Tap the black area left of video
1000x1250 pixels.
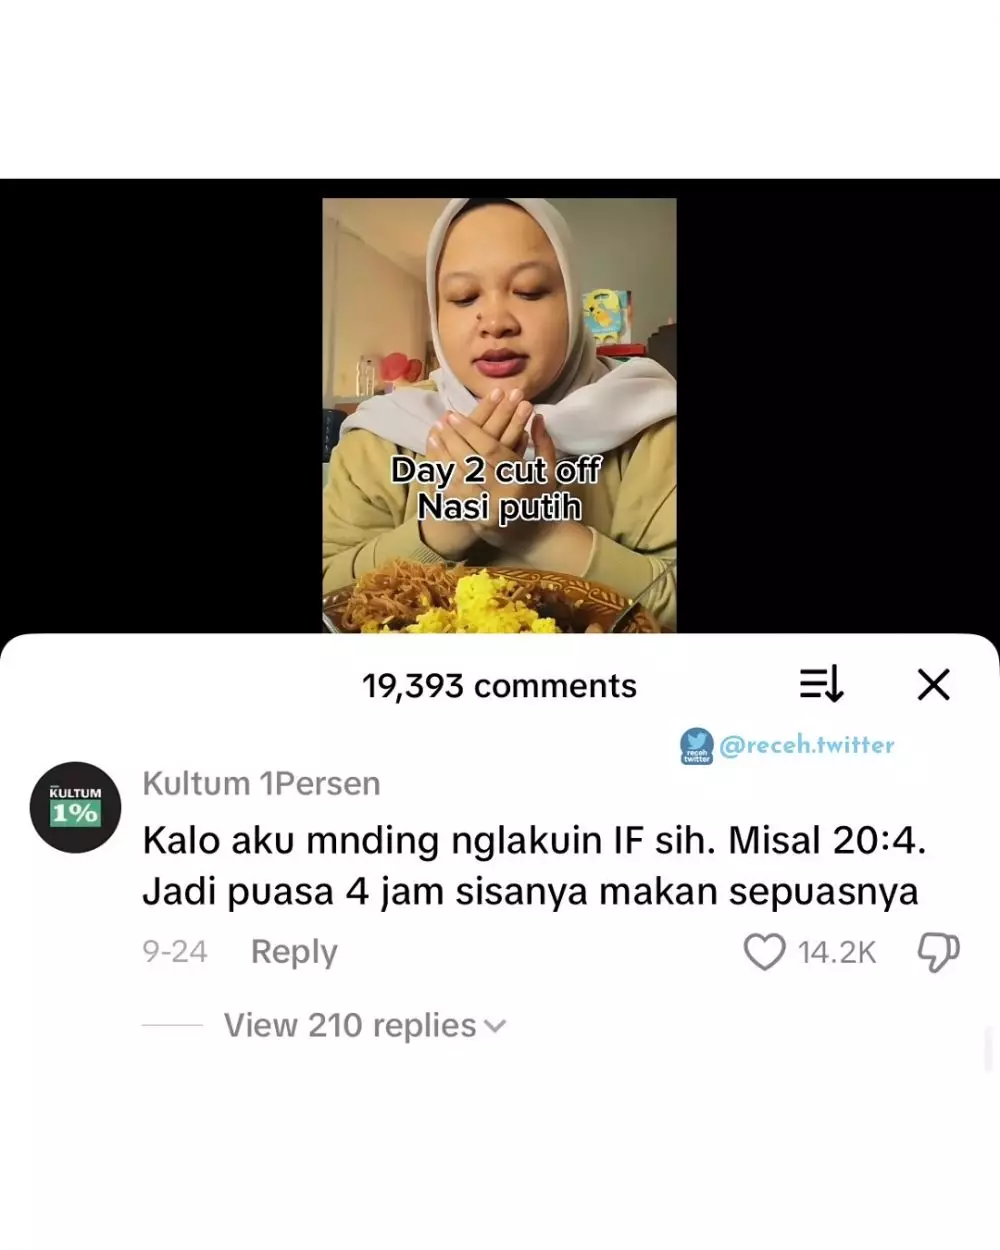point(160,405)
